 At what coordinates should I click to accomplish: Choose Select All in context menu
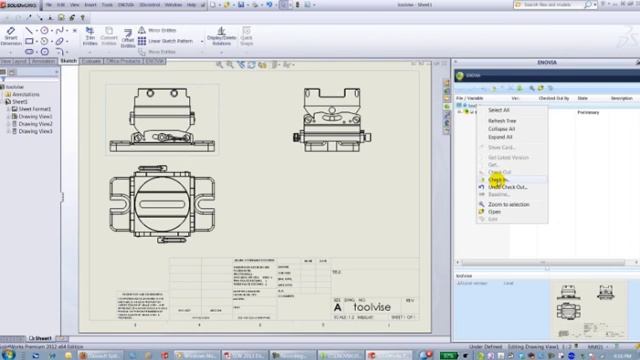click(498, 110)
